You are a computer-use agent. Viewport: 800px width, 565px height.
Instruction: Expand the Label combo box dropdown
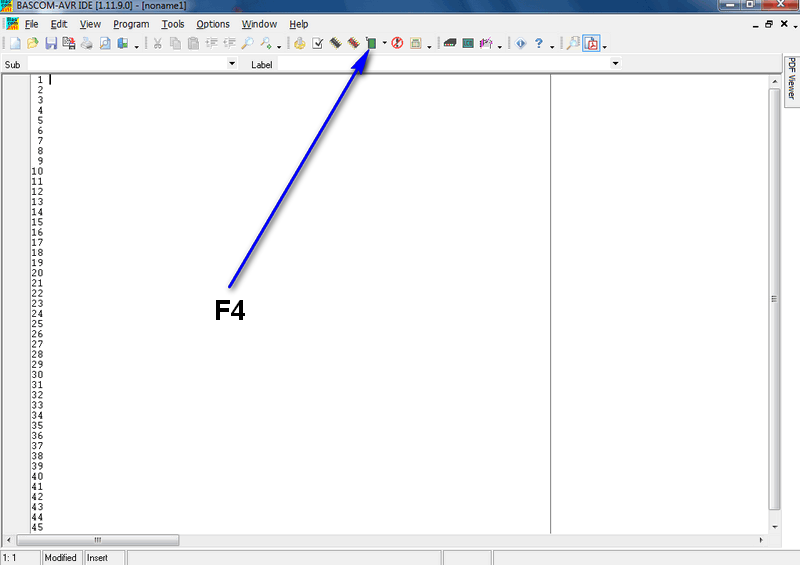[615, 63]
